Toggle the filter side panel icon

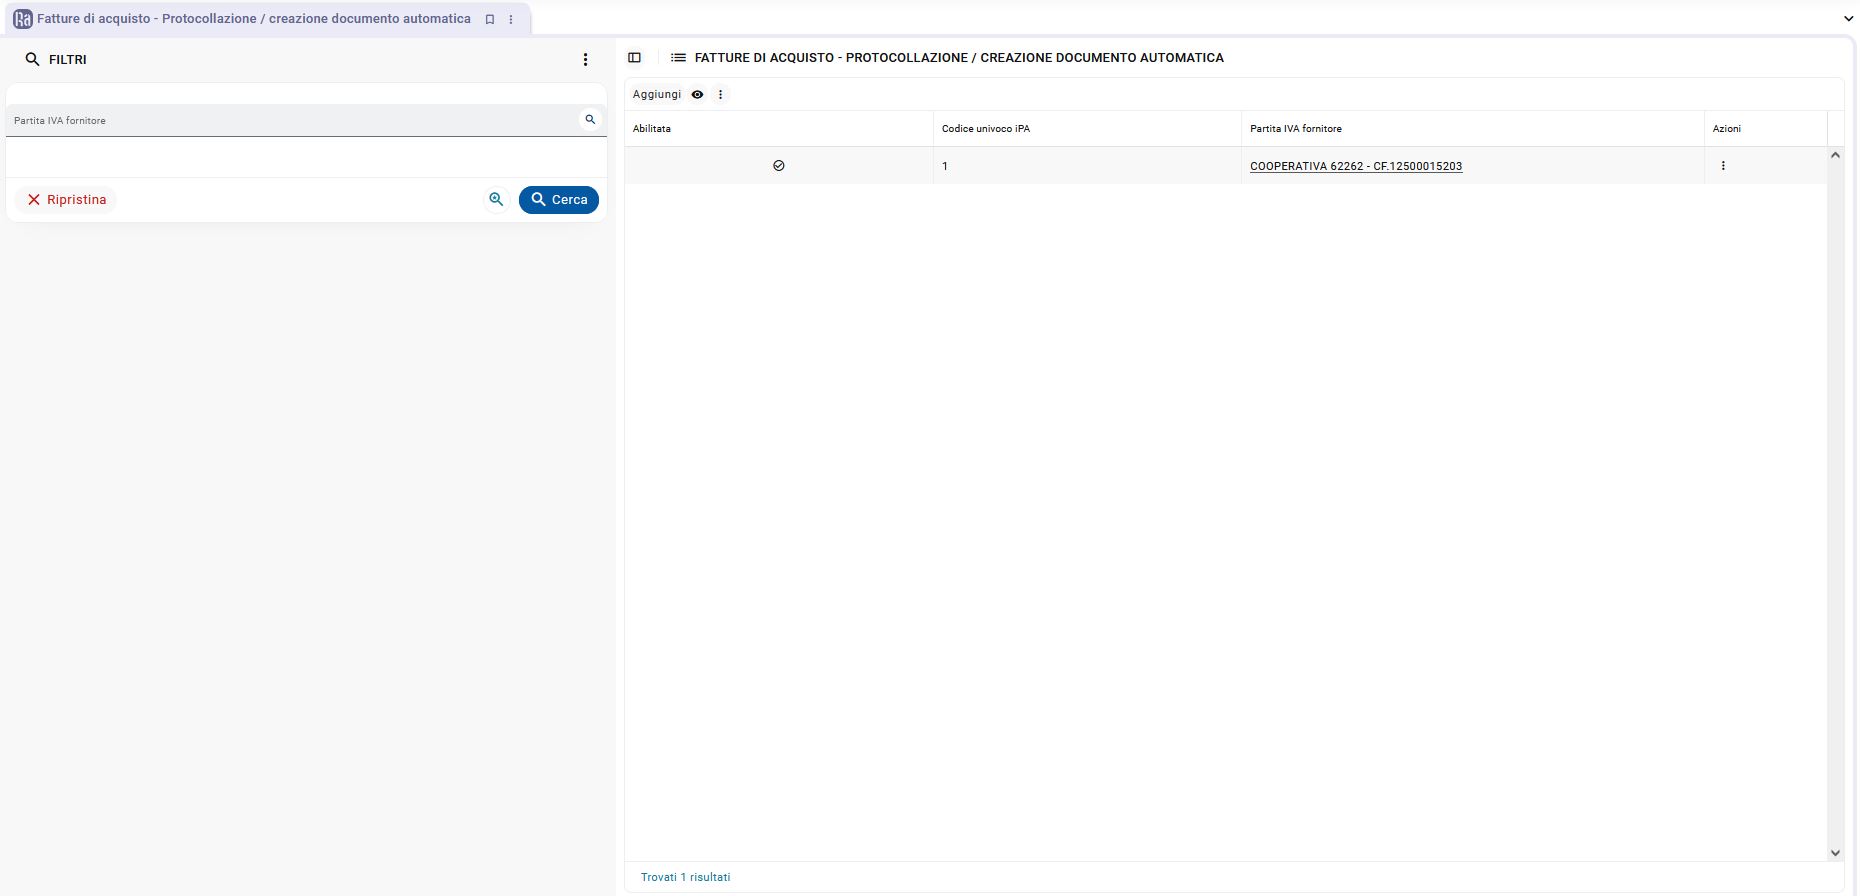tap(634, 58)
